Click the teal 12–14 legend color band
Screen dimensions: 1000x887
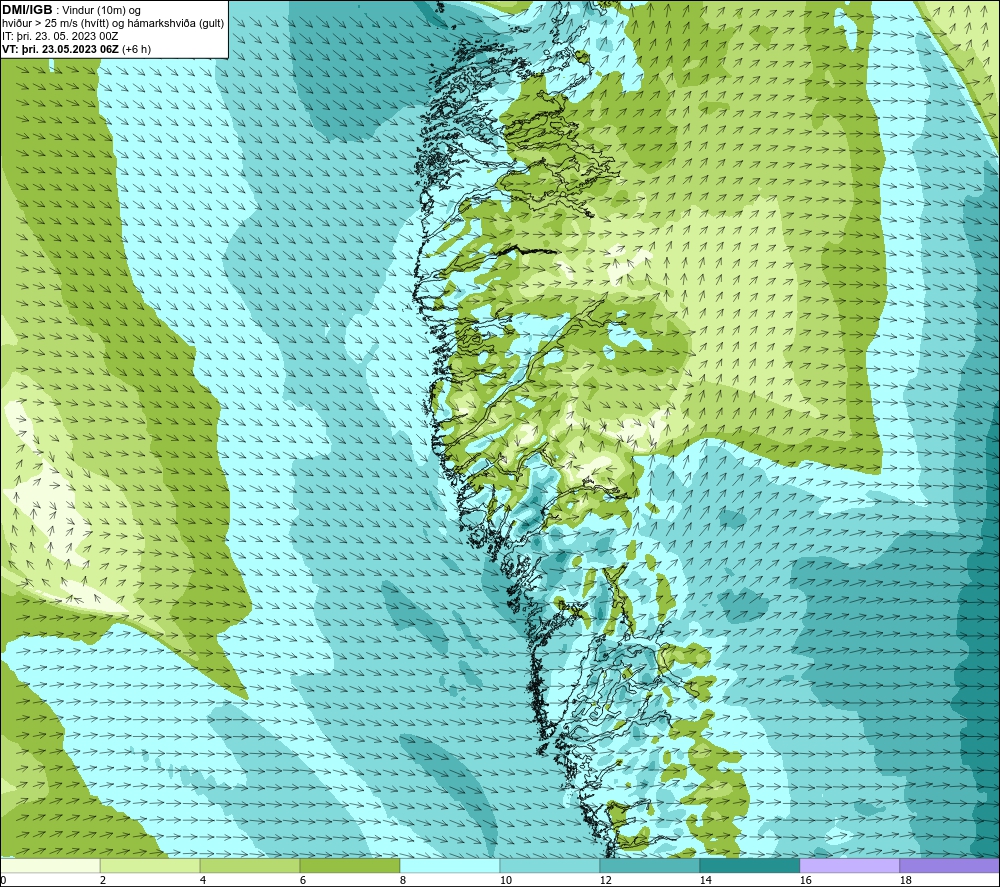click(649, 866)
